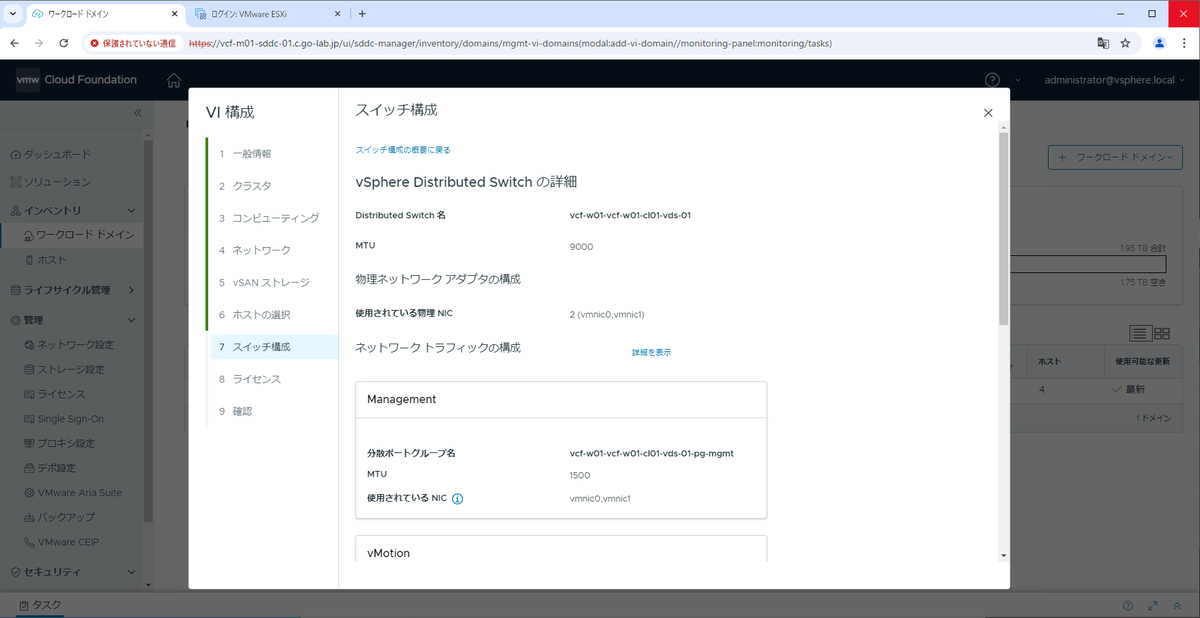Click 詳細を表示 link
Image resolution: width=1200 pixels, height=618 pixels.
tap(651, 353)
